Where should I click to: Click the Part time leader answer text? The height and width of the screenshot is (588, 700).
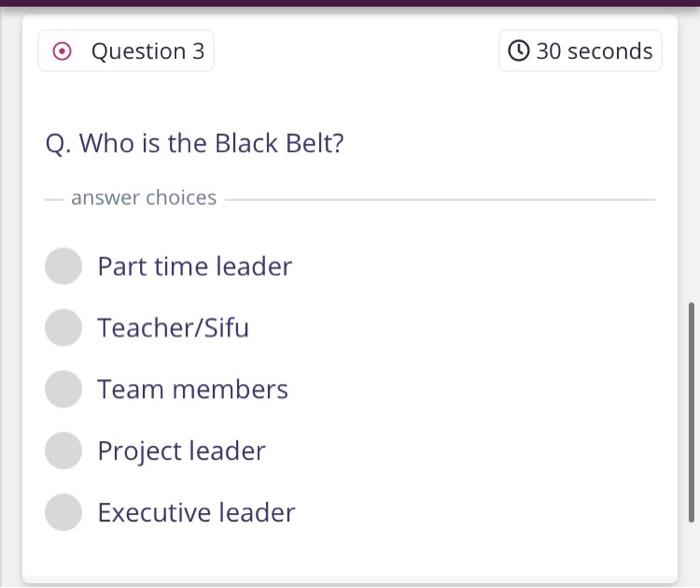[194, 266]
